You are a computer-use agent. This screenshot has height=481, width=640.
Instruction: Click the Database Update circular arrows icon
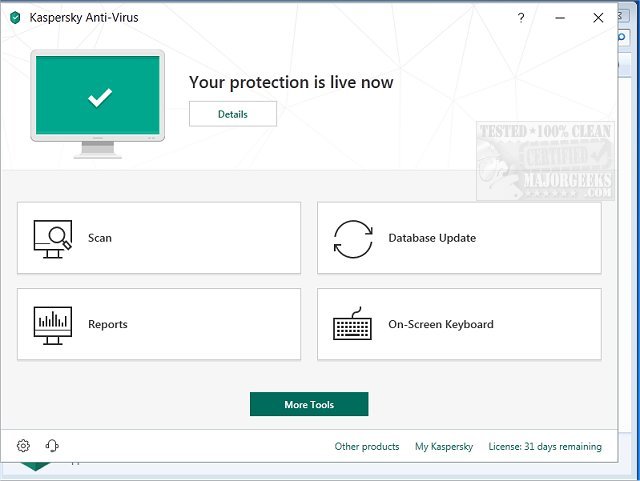[353, 238]
